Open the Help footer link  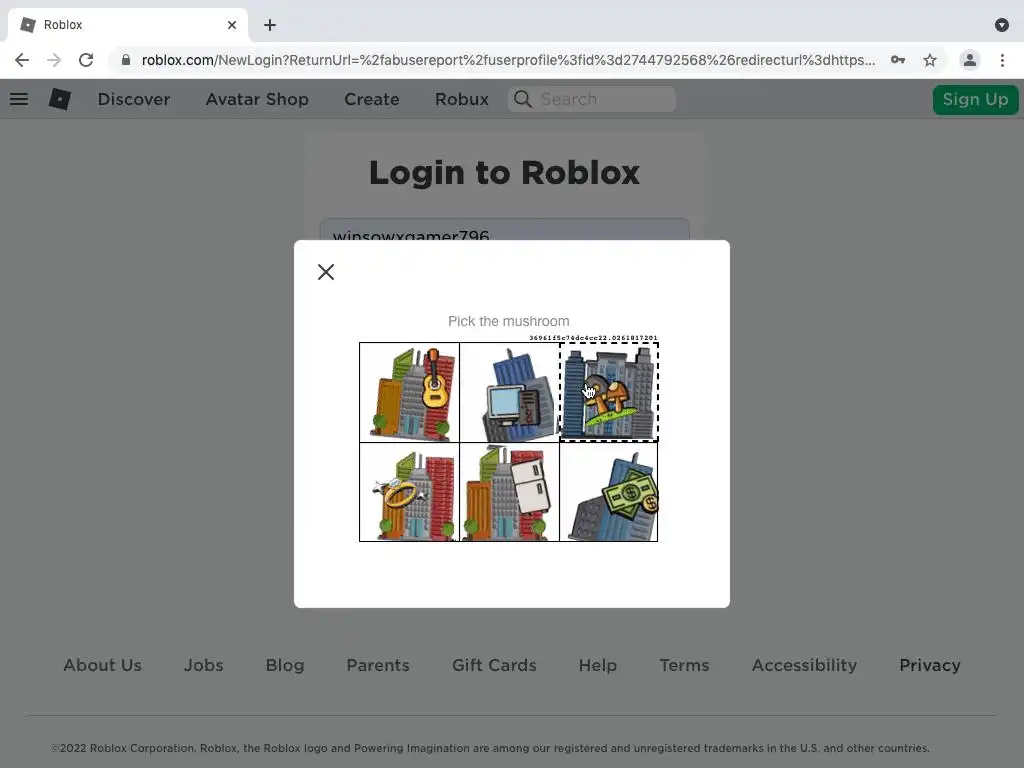click(598, 665)
